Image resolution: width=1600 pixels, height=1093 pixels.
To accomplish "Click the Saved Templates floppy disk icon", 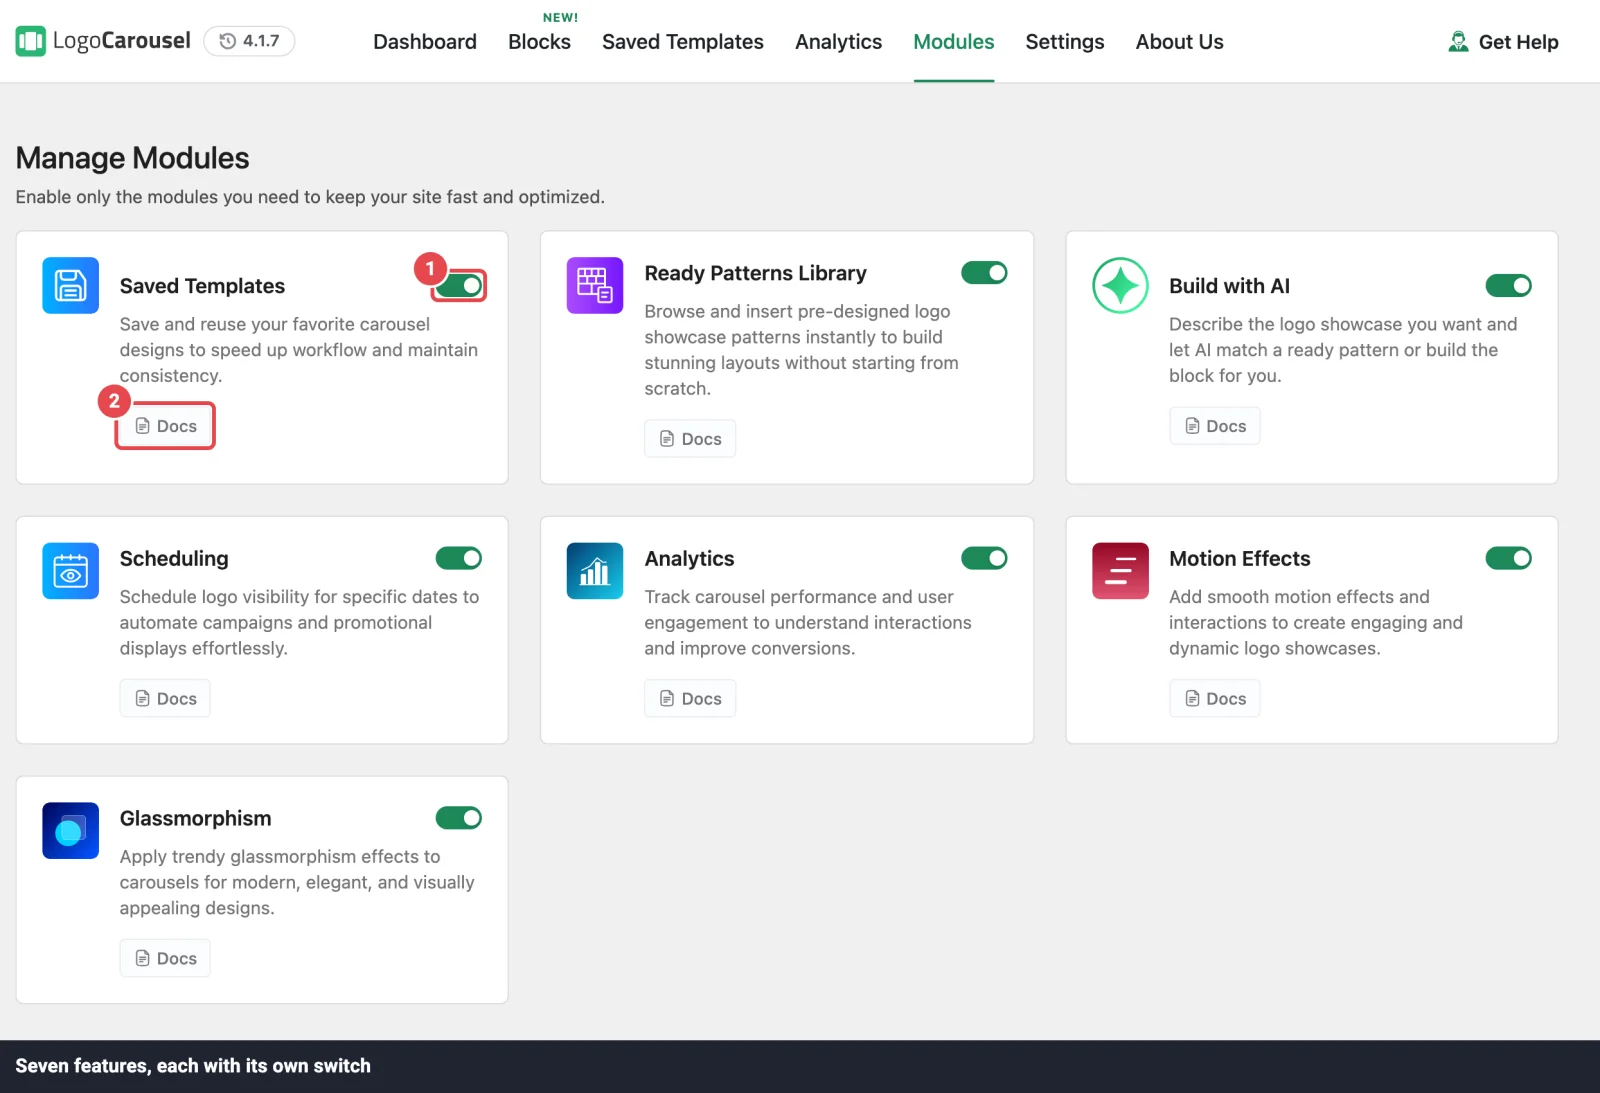I will click(x=70, y=285).
